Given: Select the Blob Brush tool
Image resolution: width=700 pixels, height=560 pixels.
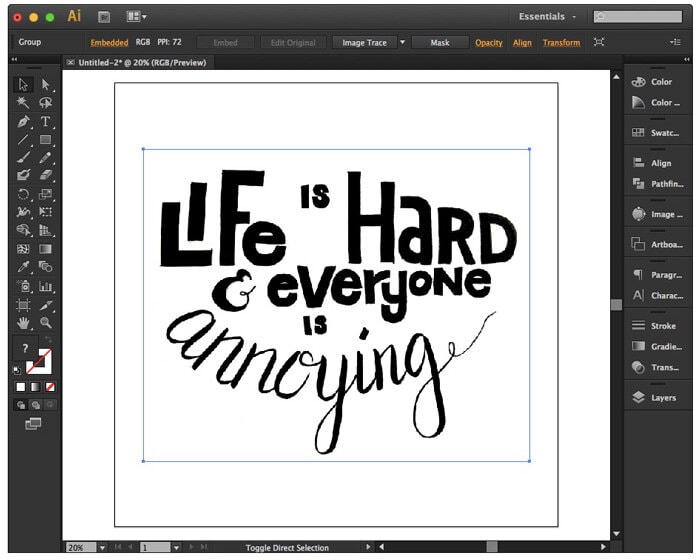Looking at the screenshot, I should 23,175.
